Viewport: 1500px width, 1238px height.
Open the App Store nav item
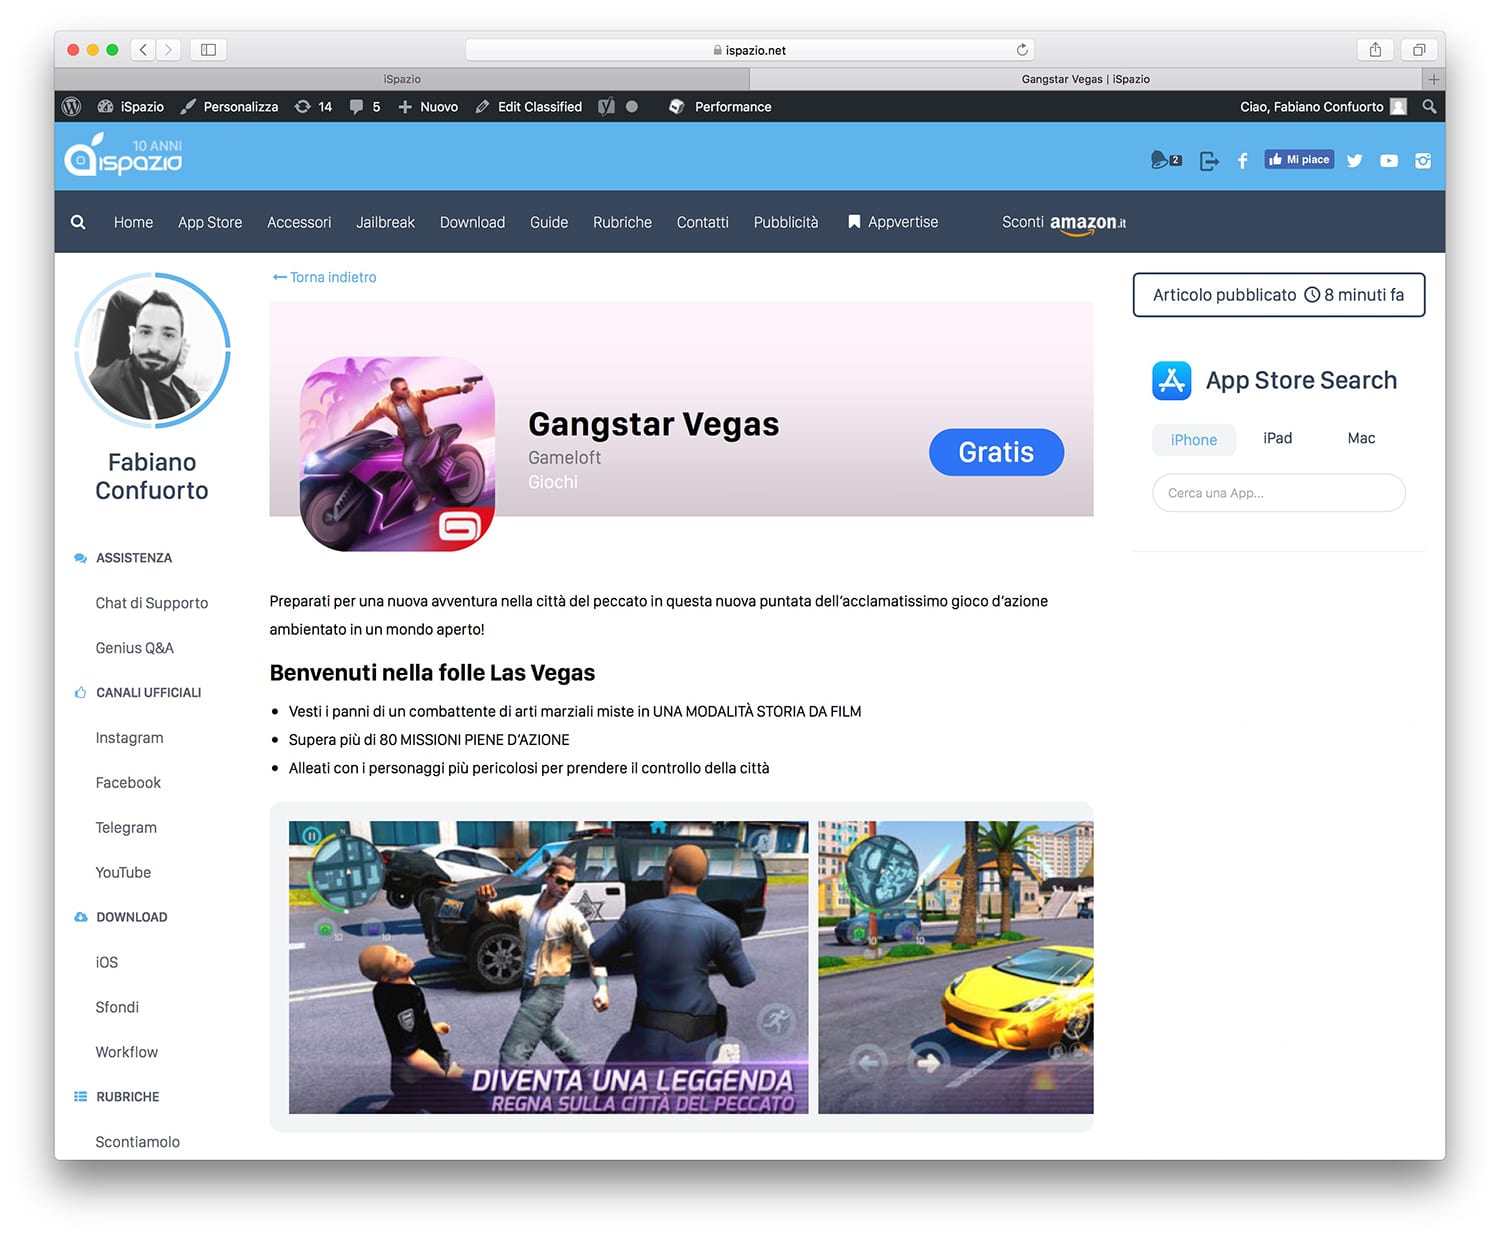pos(210,222)
